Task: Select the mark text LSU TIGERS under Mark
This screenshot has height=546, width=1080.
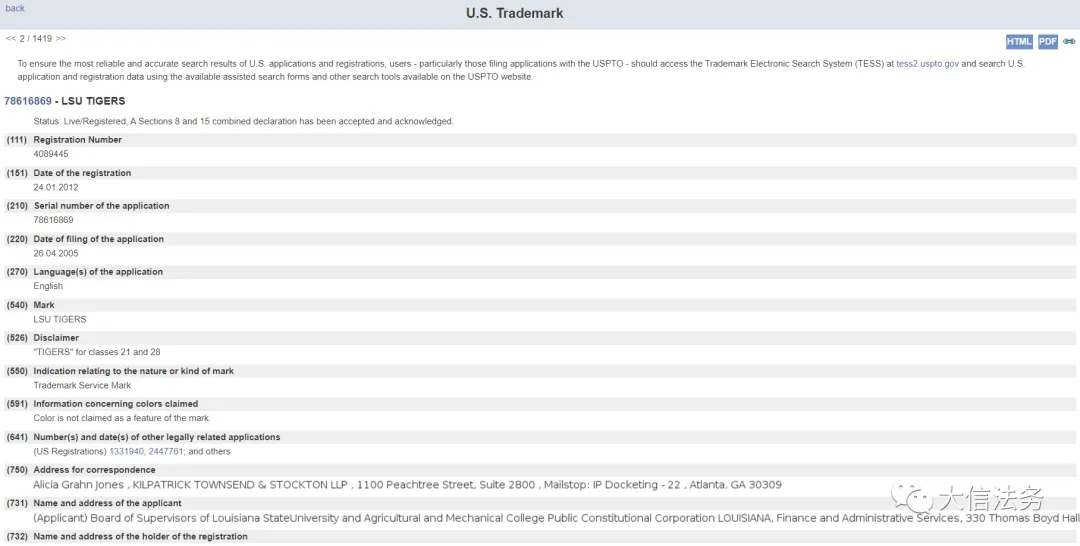Action: pos(60,319)
